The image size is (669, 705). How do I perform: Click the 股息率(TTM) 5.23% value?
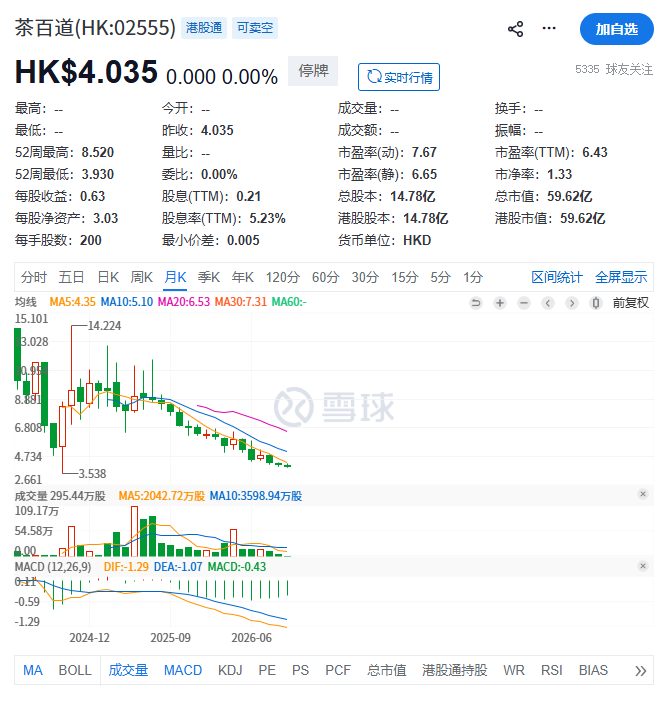tap(268, 219)
